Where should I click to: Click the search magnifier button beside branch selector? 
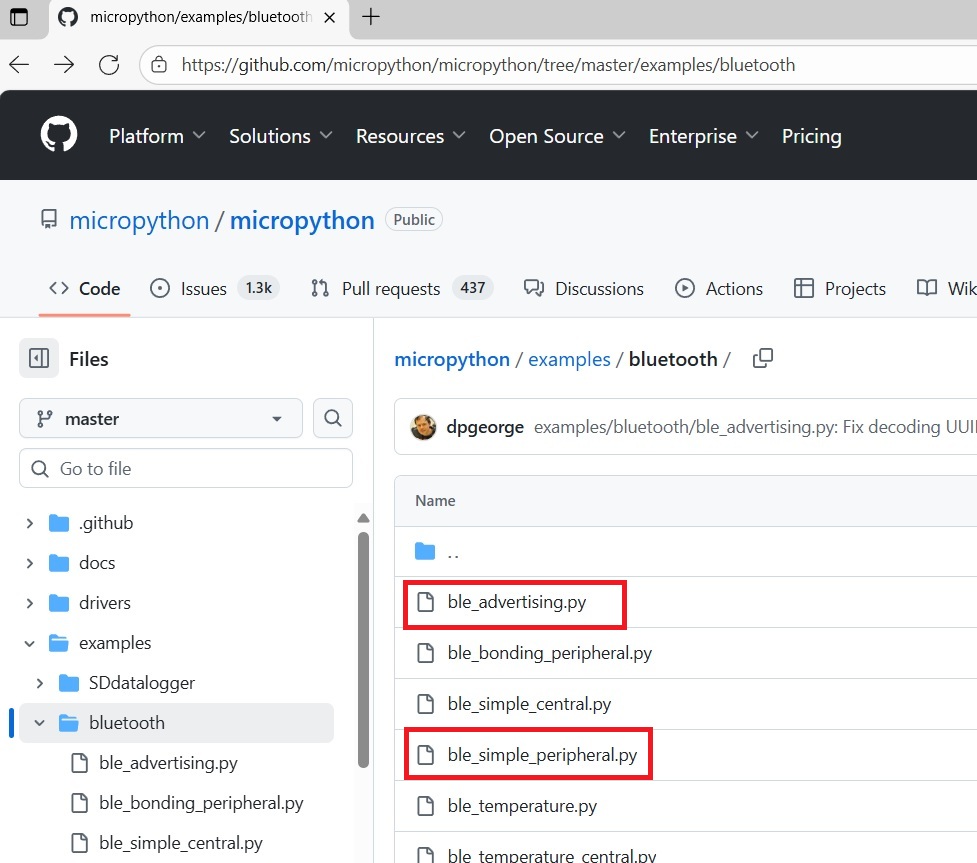332,418
